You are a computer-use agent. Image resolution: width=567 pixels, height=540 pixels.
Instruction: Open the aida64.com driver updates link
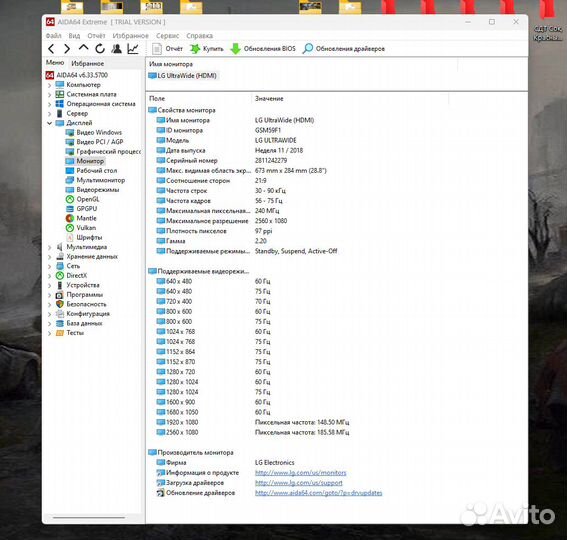tap(319, 493)
